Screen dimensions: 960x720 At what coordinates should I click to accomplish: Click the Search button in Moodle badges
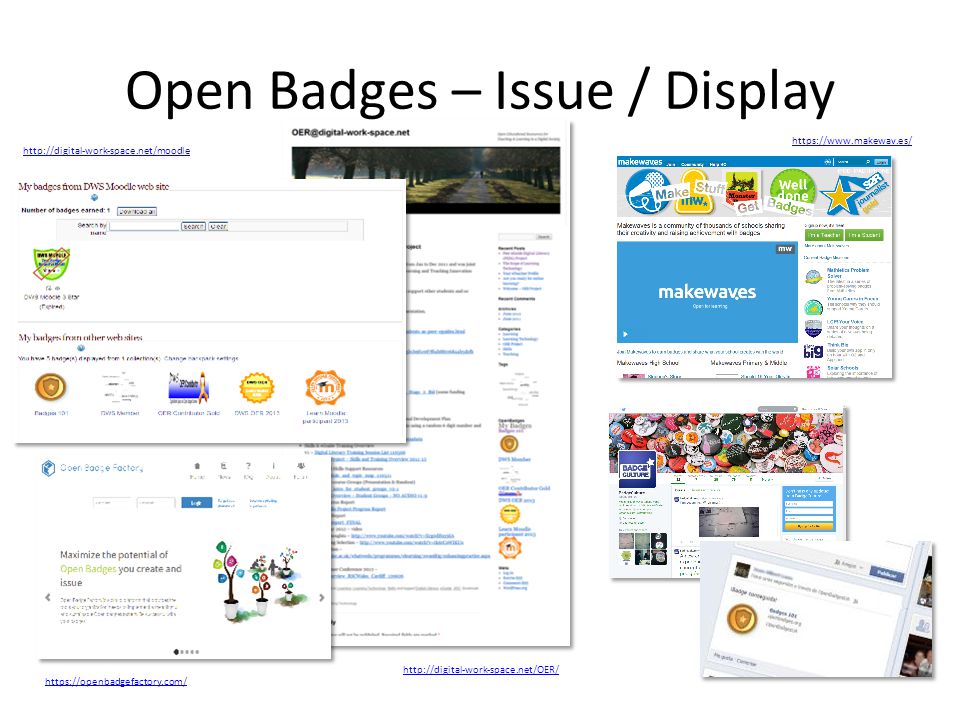(x=193, y=227)
